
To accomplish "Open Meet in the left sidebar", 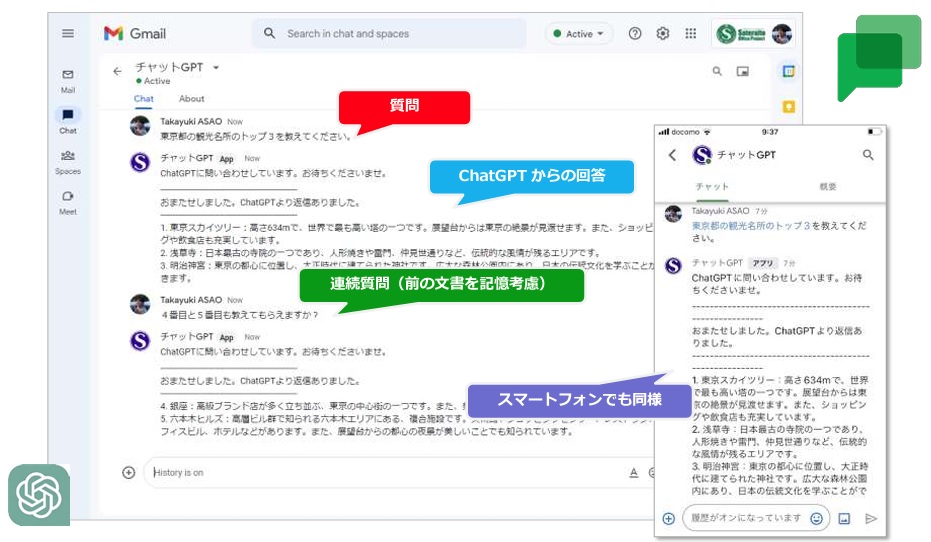I will pyautogui.click(x=68, y=202).
